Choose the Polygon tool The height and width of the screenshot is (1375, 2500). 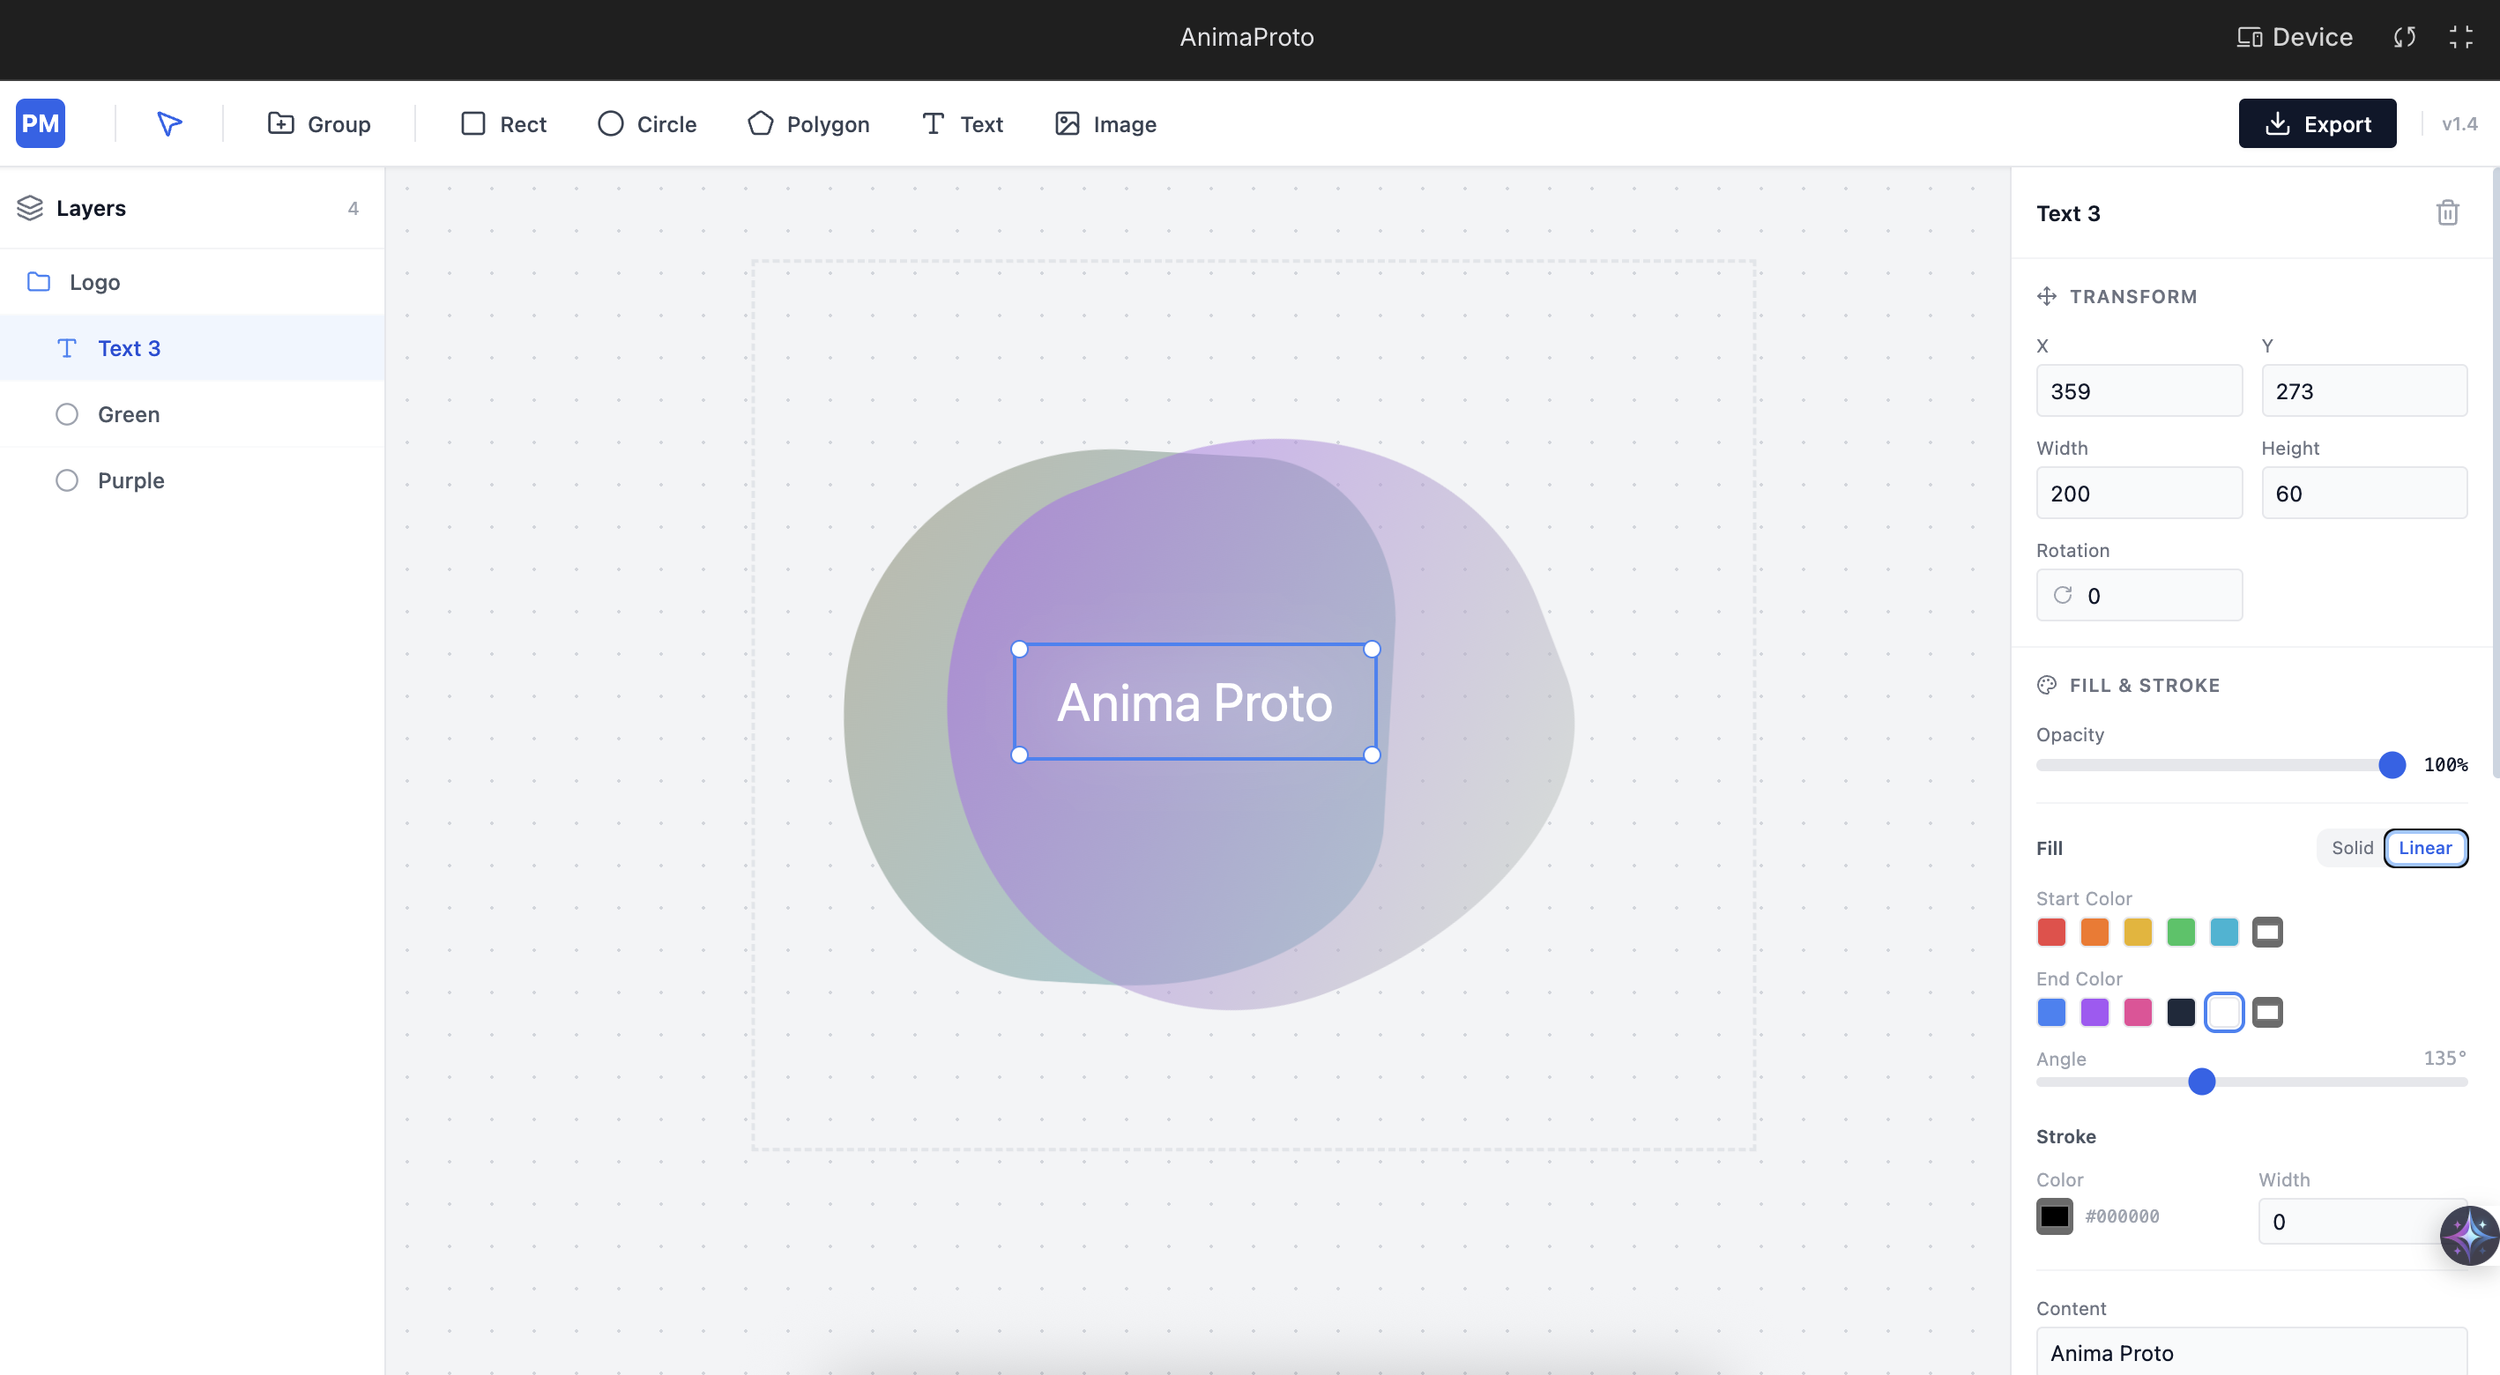pyautogui.click(x=808, y=123)
